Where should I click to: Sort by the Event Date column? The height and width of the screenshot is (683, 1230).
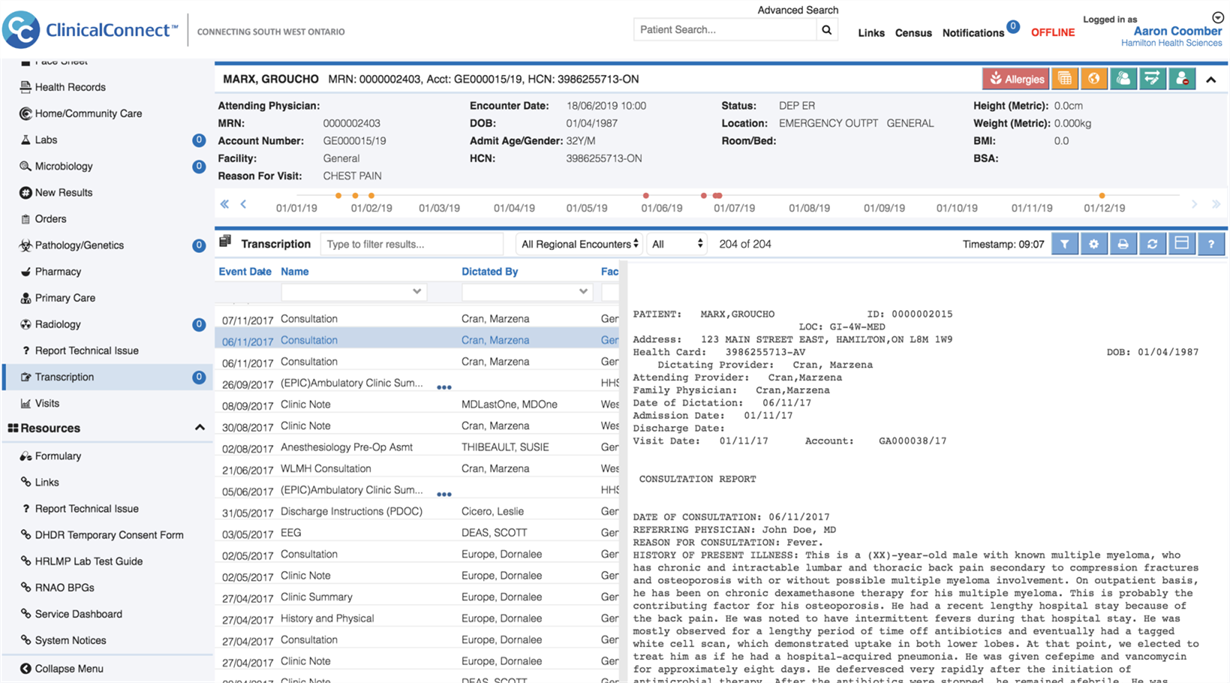click(x=245, y=272)
